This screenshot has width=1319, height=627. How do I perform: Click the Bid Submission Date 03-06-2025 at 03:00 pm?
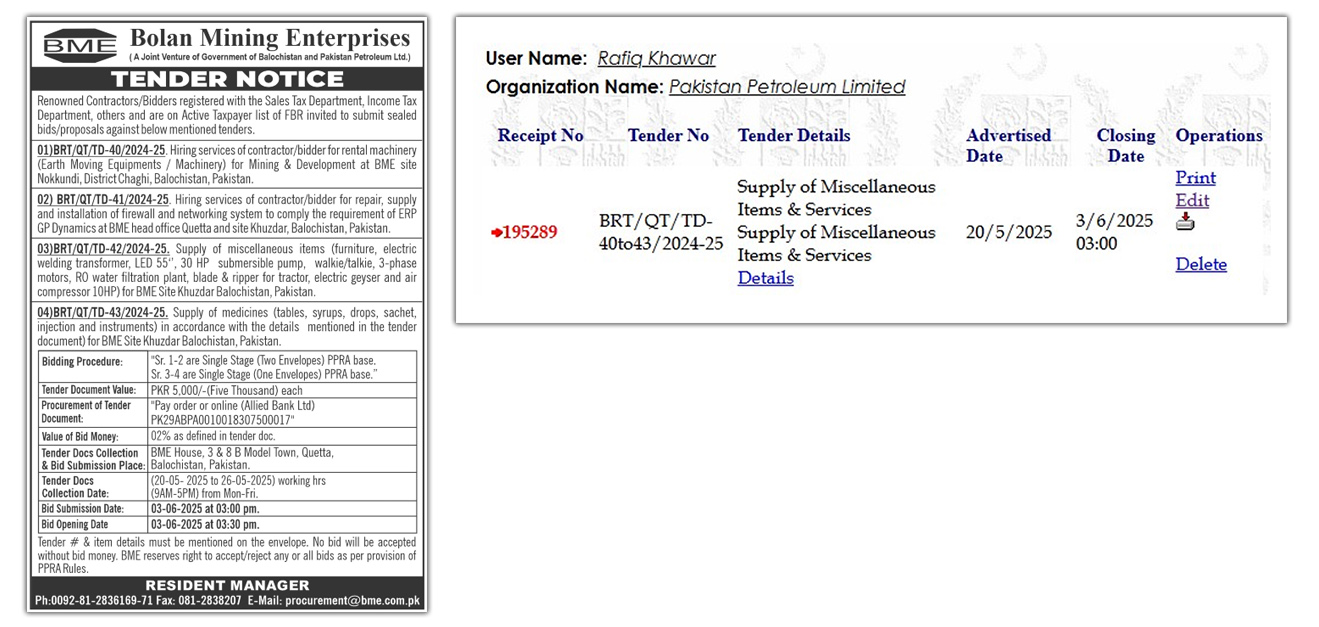tap(205, 509)
